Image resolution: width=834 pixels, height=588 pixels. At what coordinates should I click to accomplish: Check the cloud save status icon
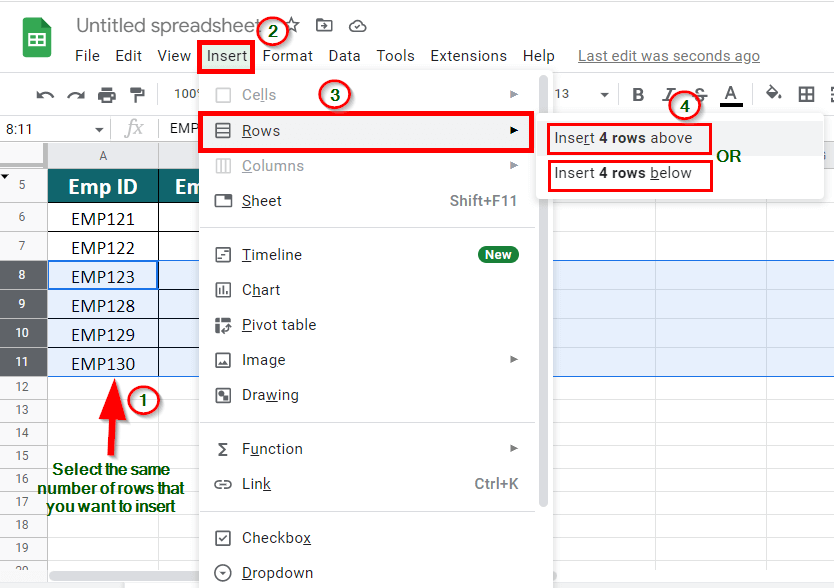pyautogui.click(x=357, y=26)
